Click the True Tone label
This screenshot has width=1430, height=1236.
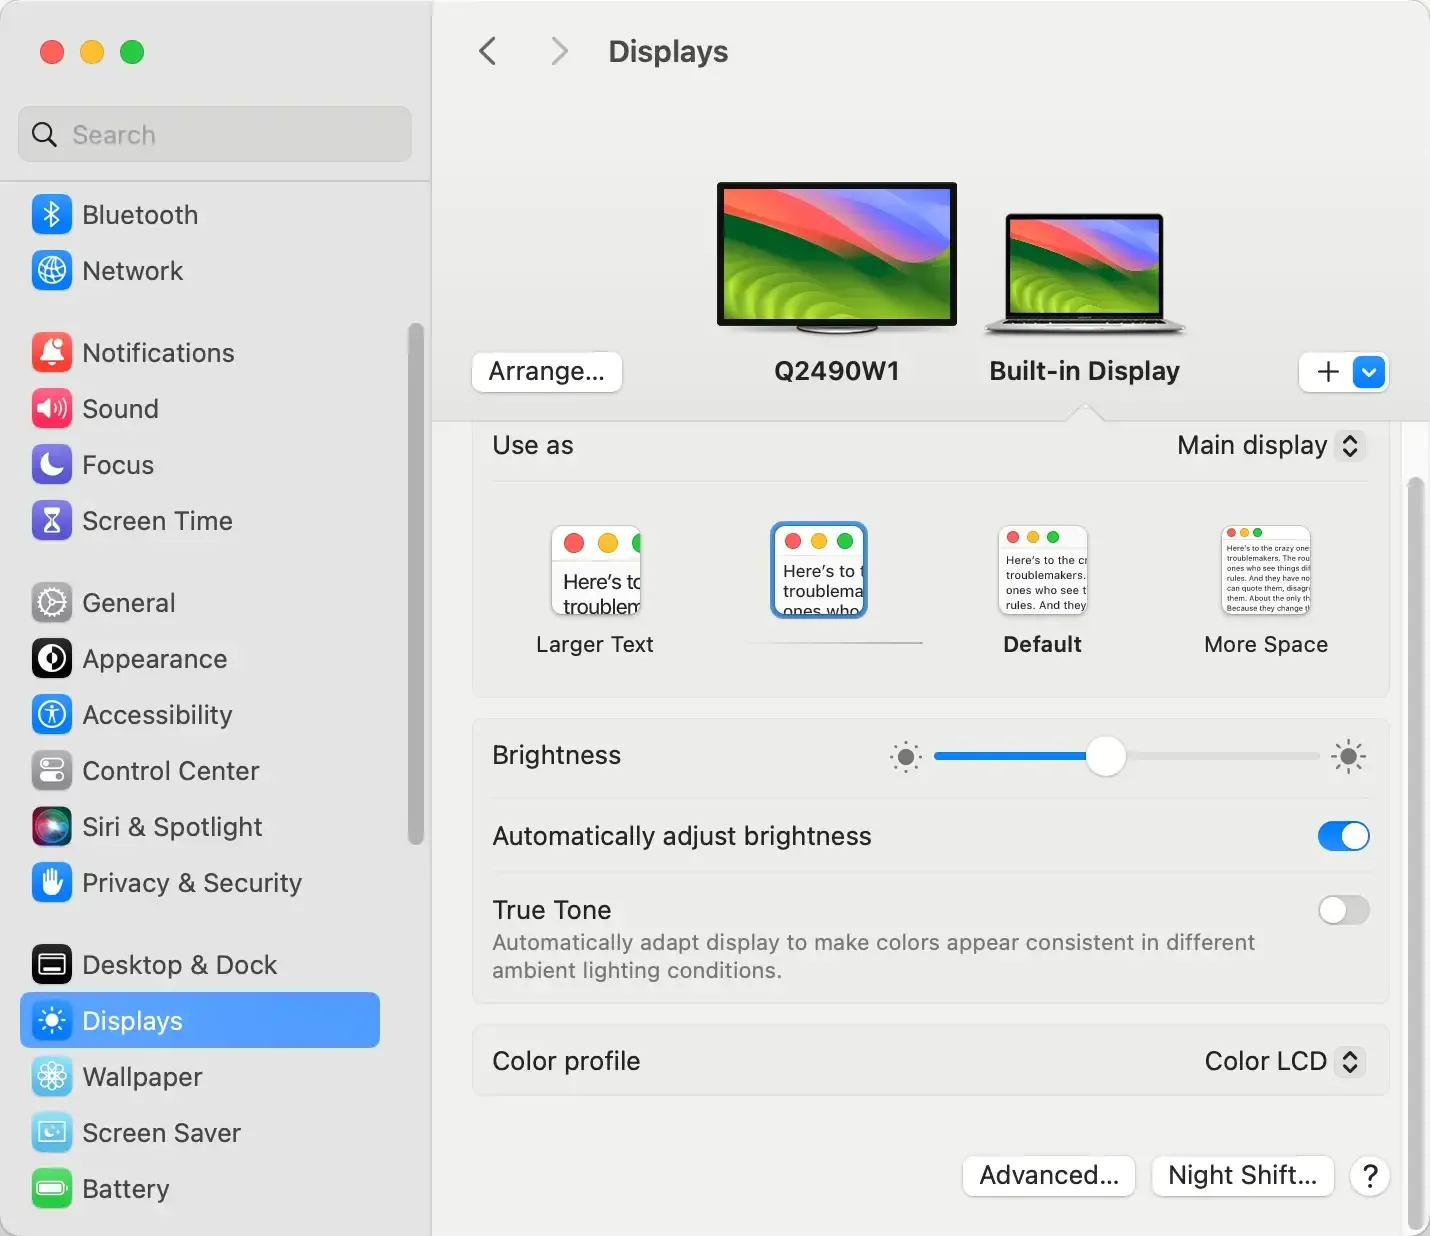[551, 910]
